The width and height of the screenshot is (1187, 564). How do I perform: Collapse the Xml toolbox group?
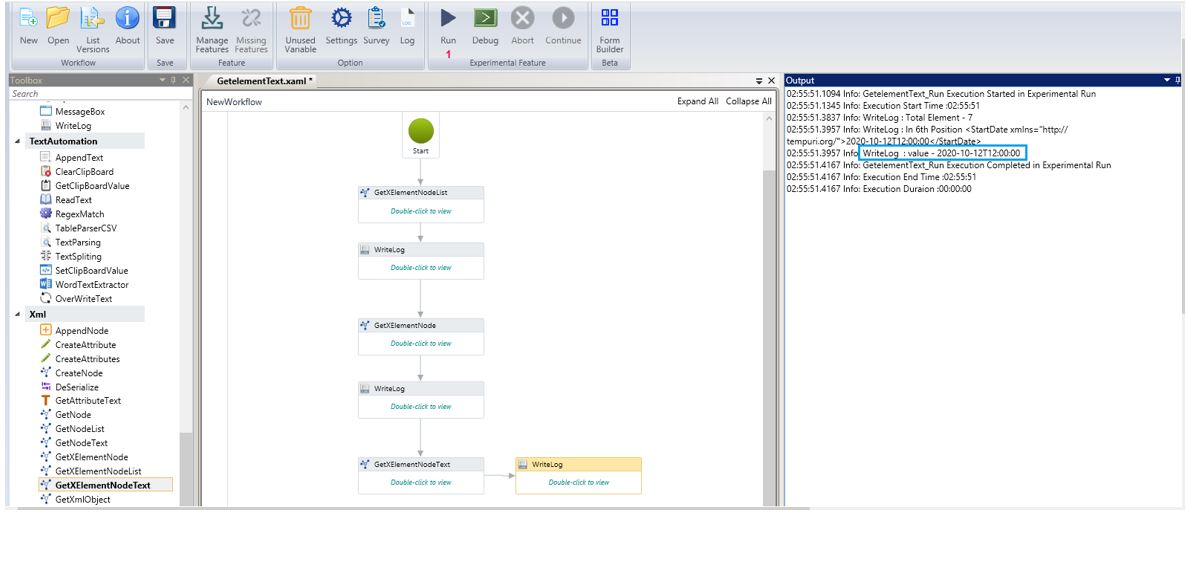pyautogui.click(x=17, y=314)
